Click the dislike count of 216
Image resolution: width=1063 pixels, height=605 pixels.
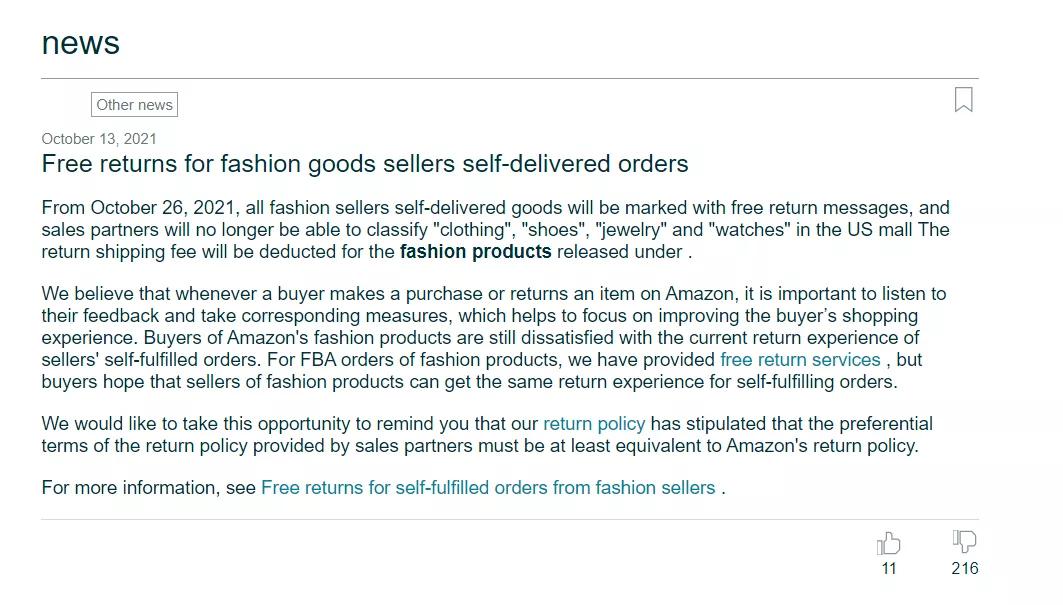965,568
